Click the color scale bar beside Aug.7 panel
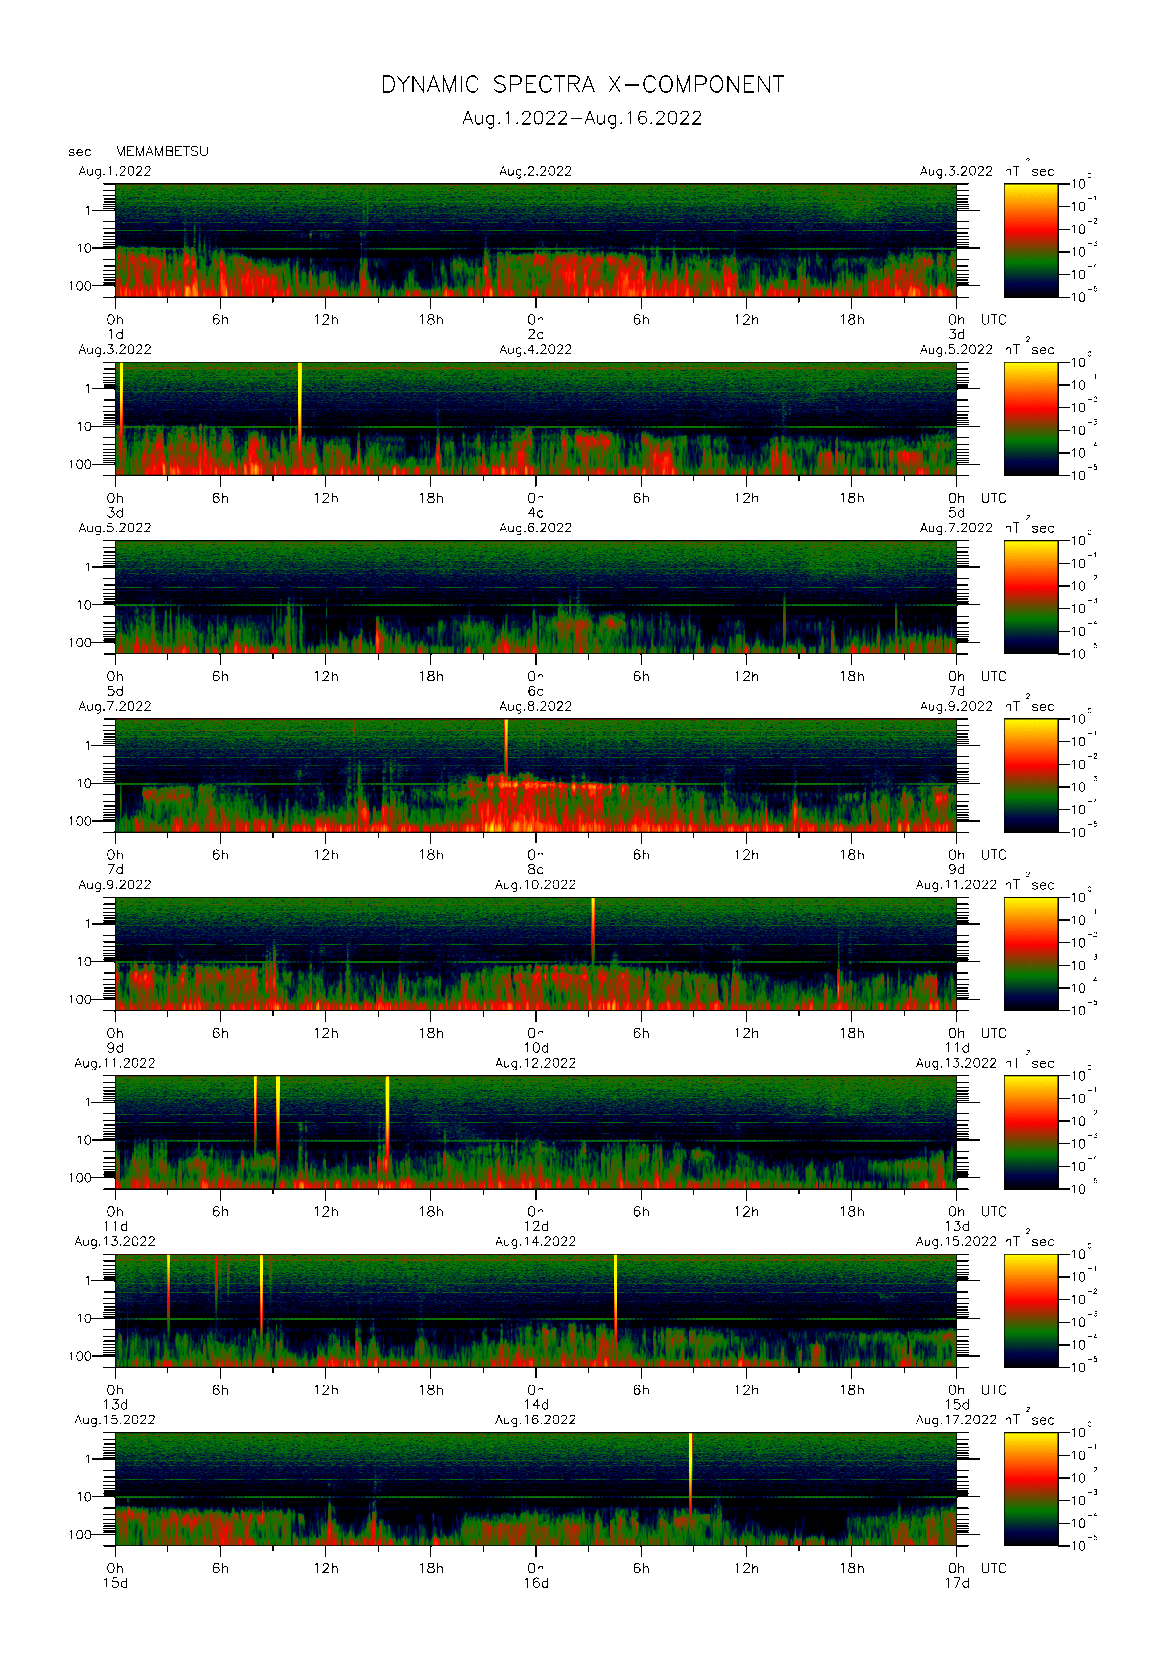This screenshot has width=1165, height=1679. click(1031, 775)
